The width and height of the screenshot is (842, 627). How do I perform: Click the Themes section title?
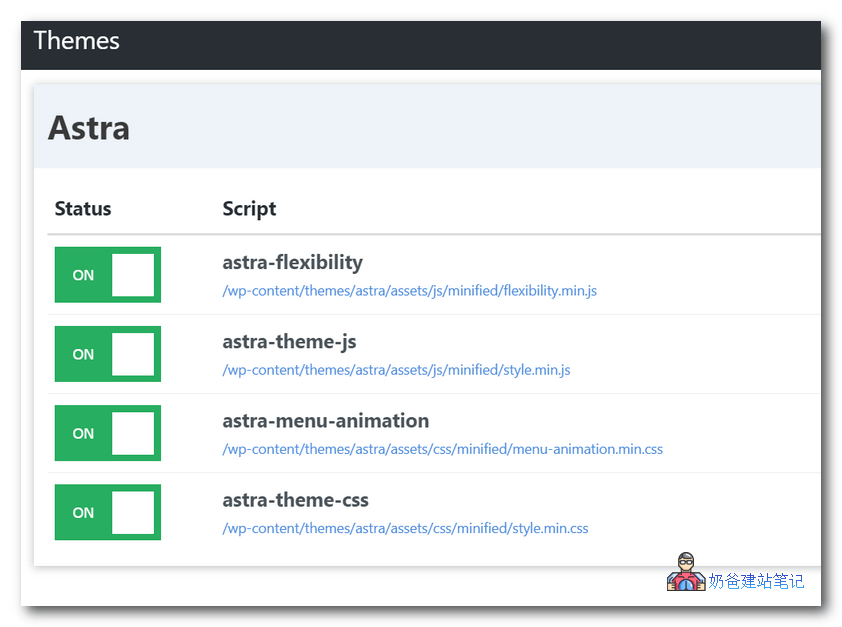coord(76,41)
